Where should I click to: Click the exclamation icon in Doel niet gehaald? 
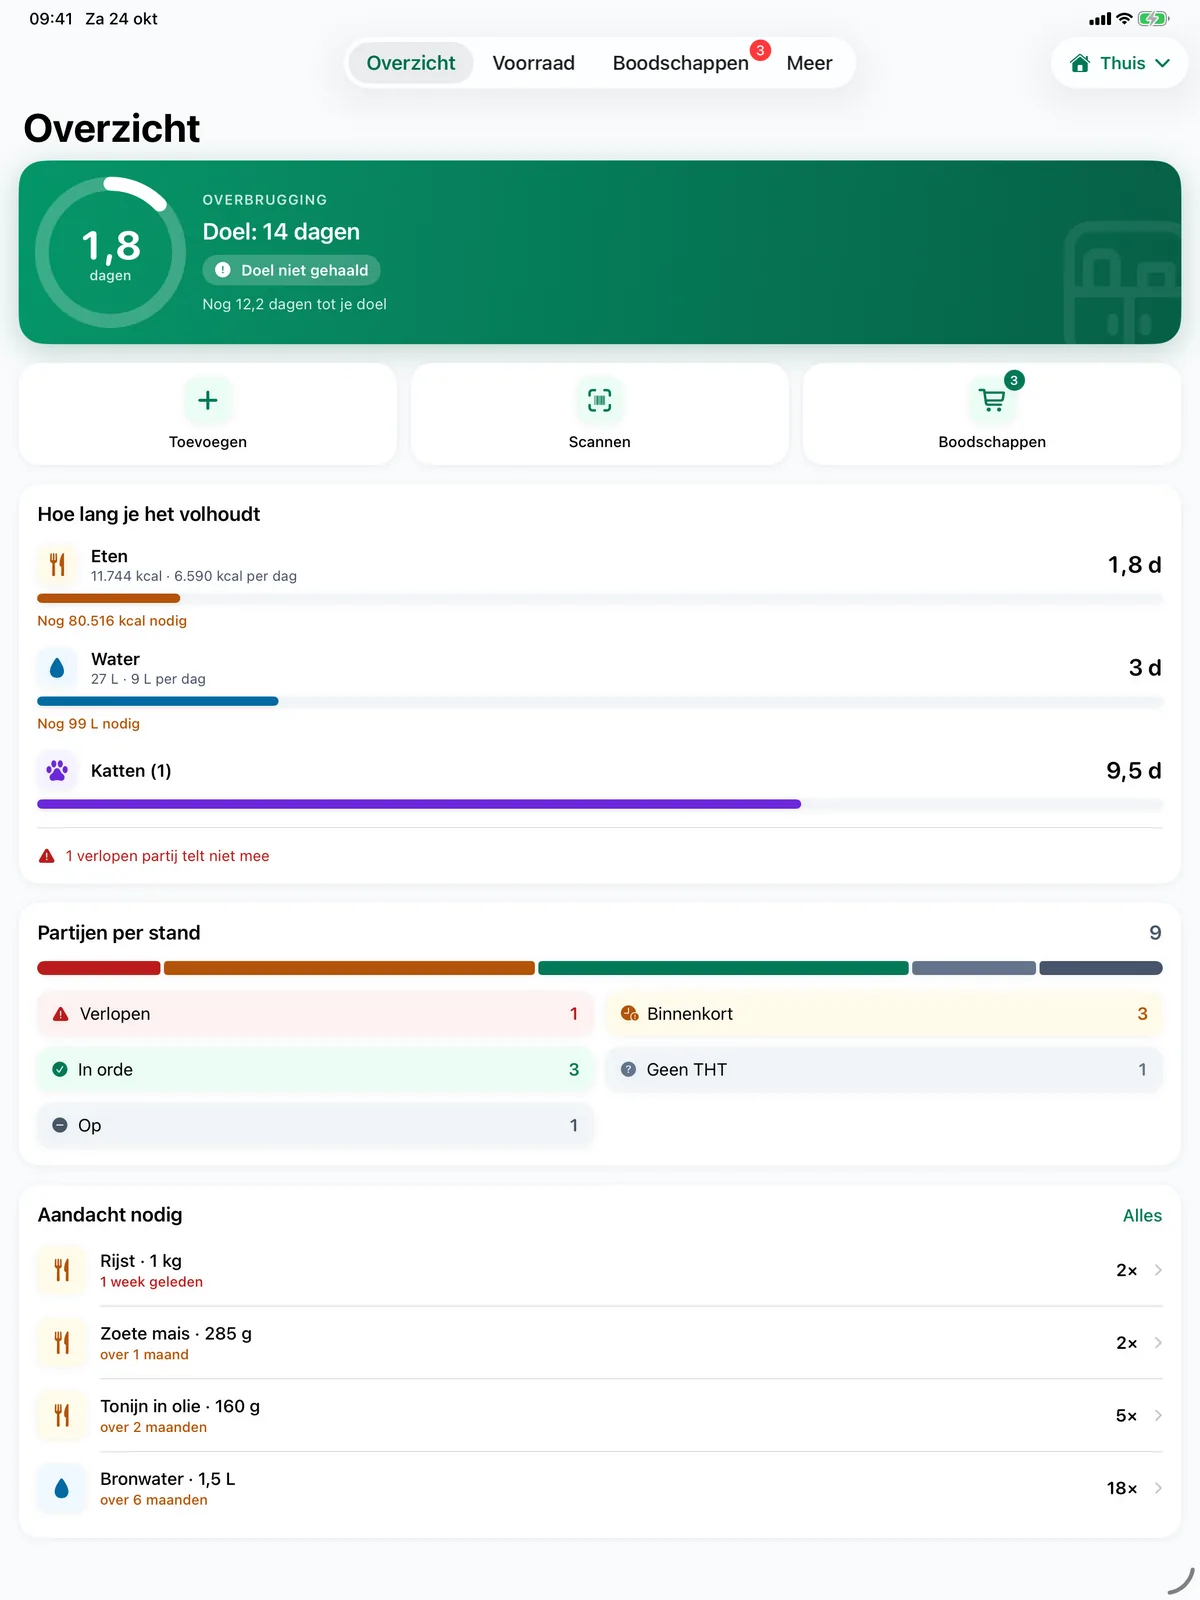click(x=223, y=270)
